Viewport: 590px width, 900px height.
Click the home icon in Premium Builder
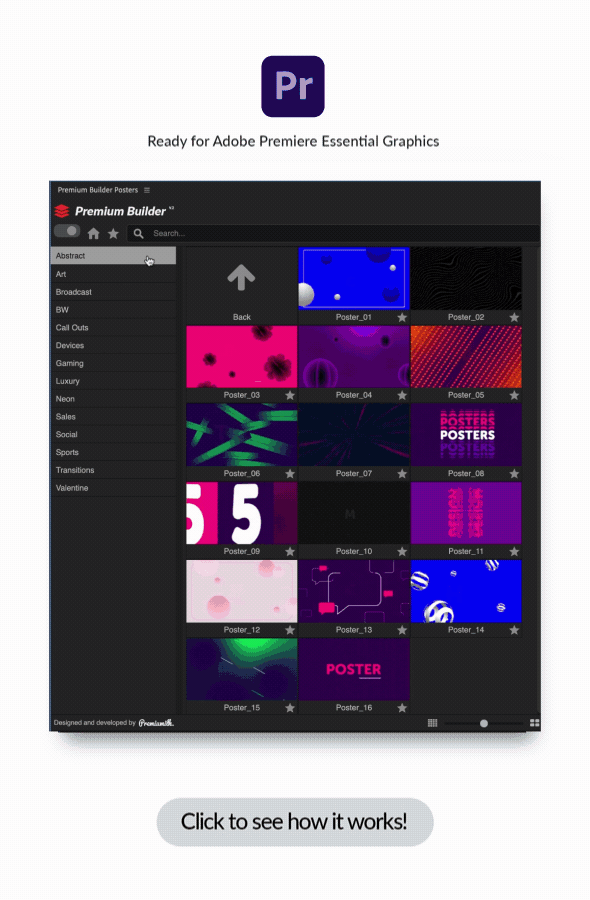tap(94, 234)
